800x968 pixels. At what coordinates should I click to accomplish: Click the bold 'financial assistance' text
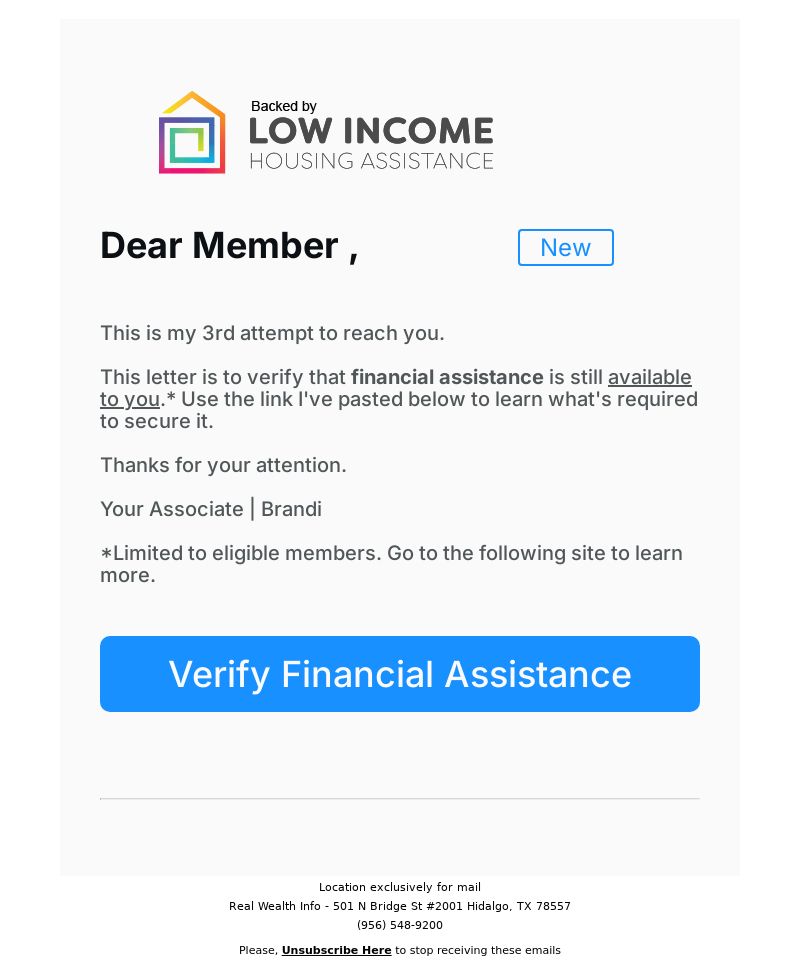click(447, 377)
